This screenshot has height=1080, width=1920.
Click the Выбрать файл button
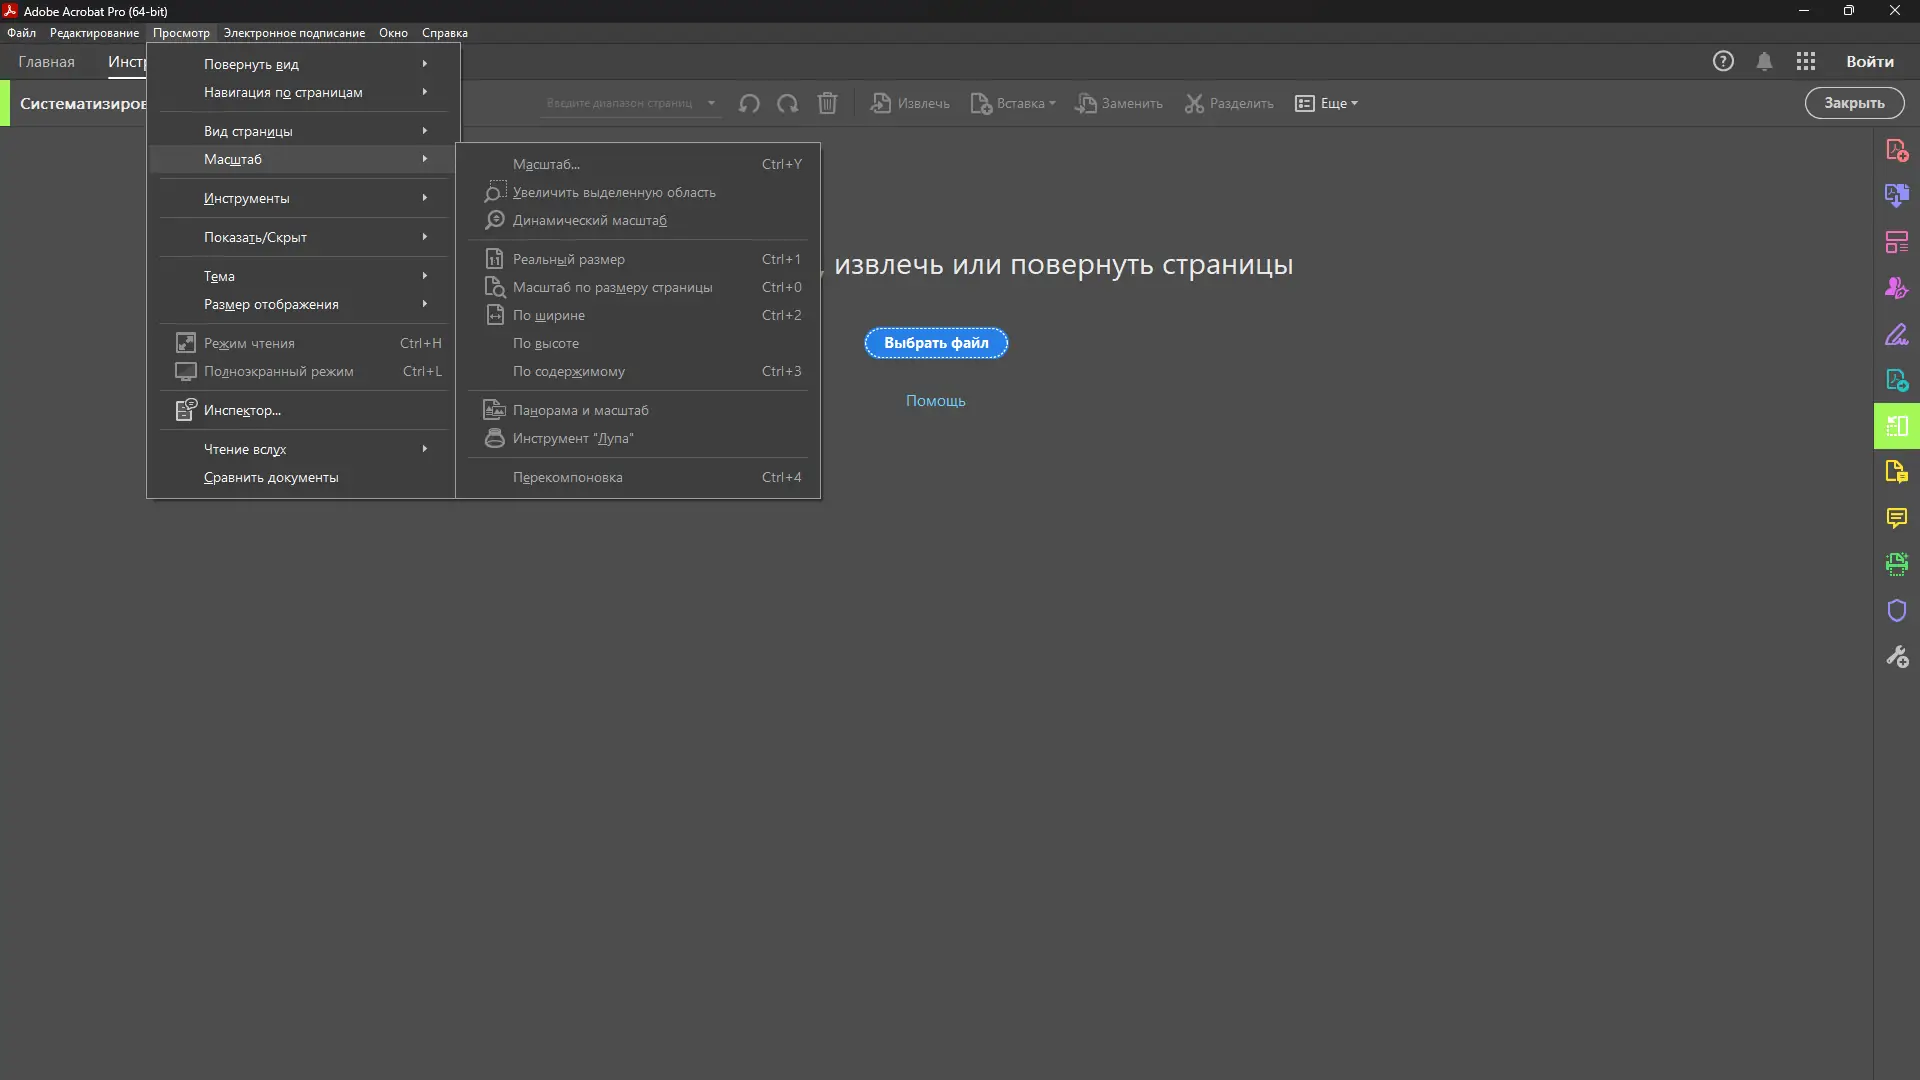(x=935, y=343)
